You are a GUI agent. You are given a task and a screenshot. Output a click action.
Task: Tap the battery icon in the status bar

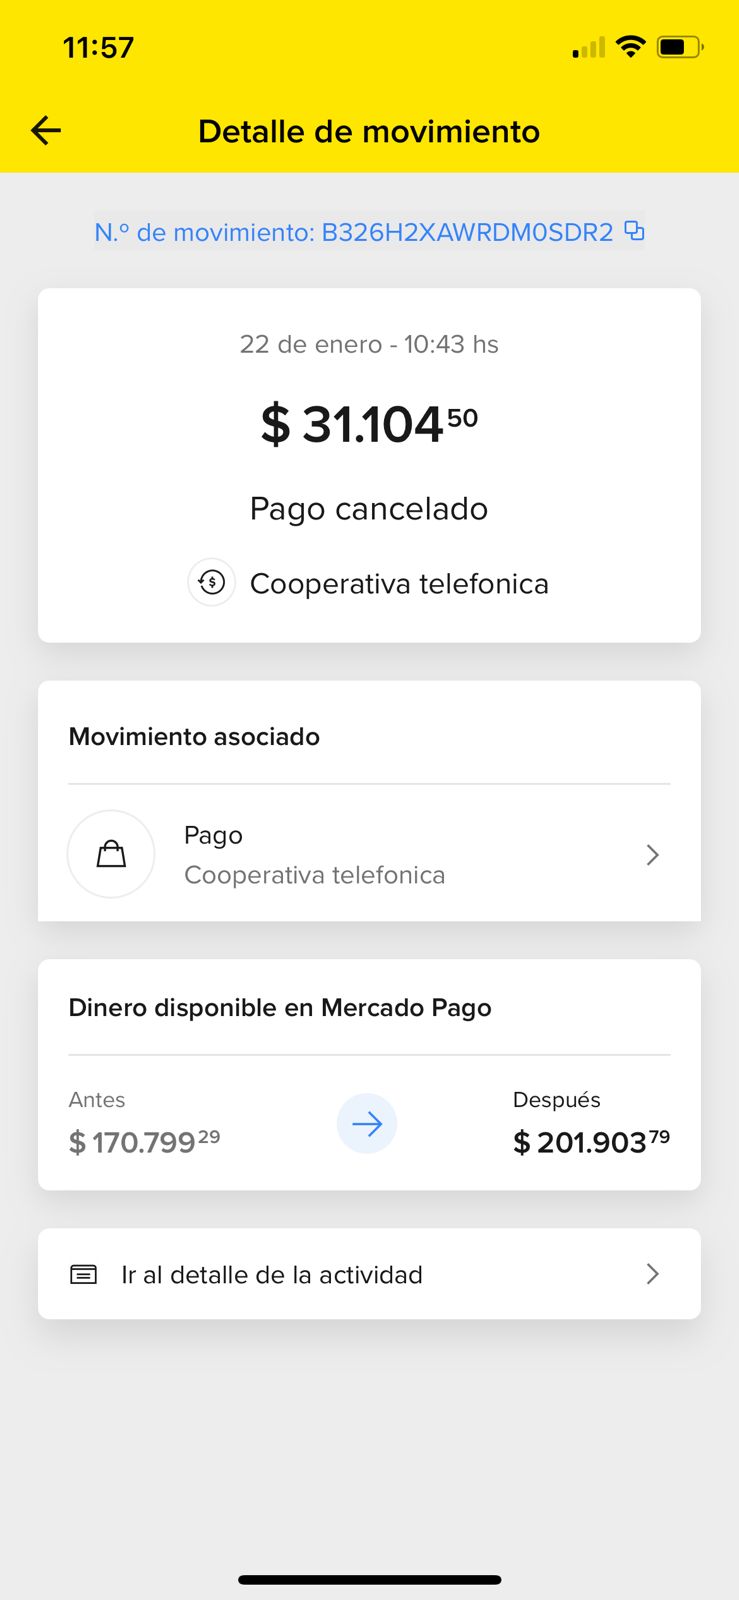coord(679,46)
